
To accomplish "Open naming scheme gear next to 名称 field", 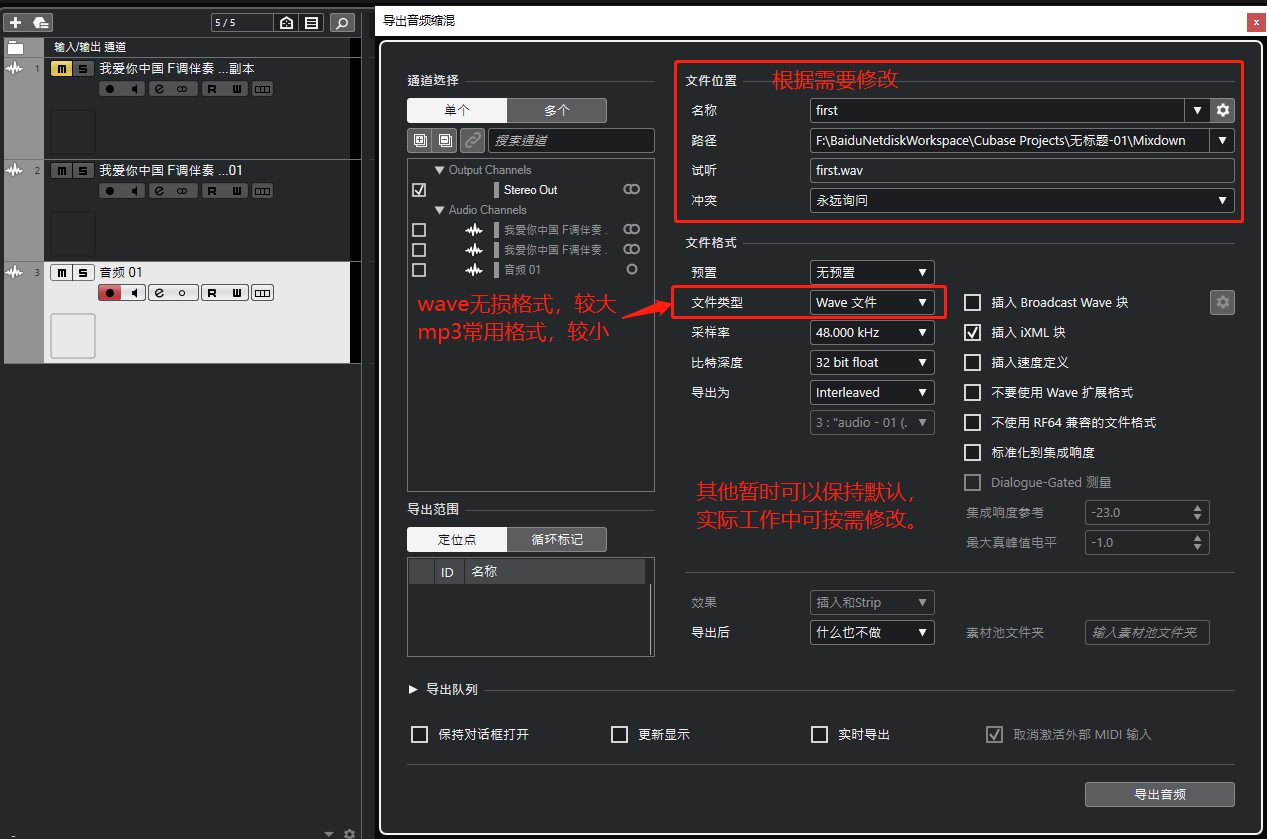I will (1222, 110).
